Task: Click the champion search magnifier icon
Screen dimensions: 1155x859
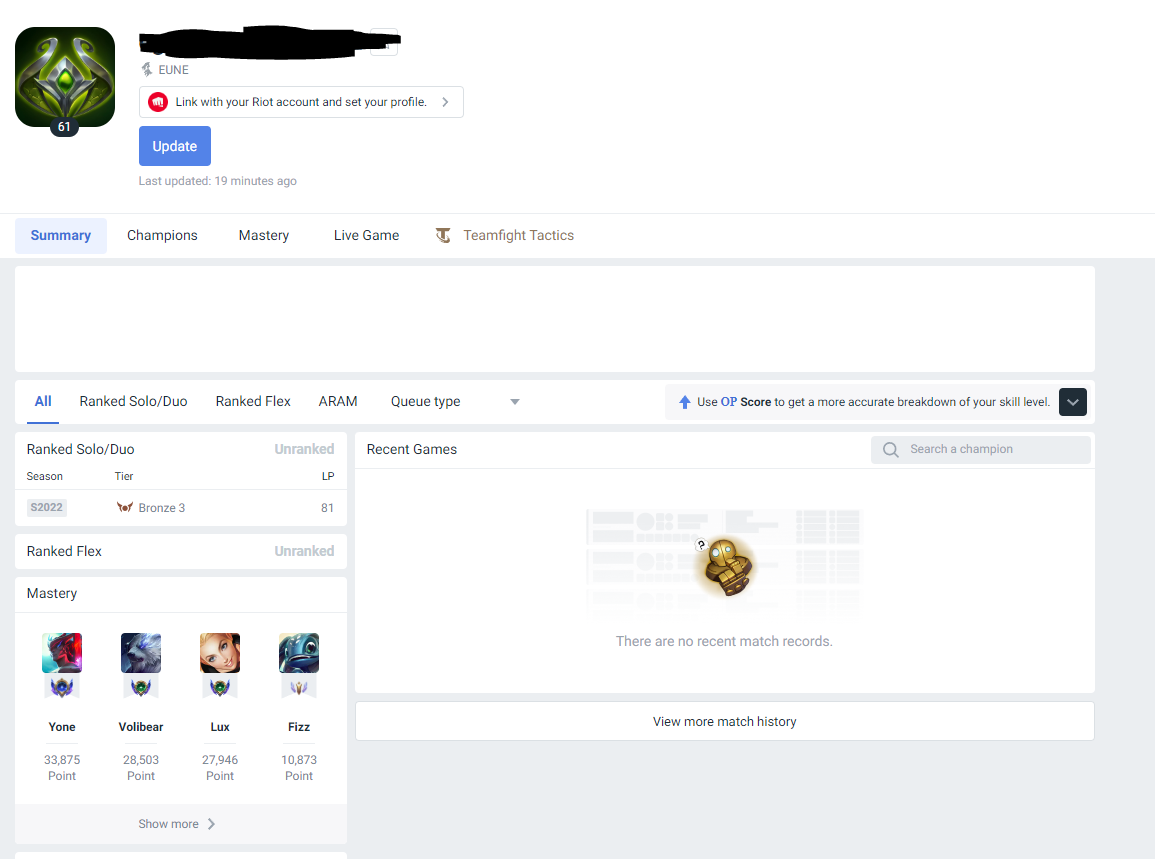Action: coord(891,449)
